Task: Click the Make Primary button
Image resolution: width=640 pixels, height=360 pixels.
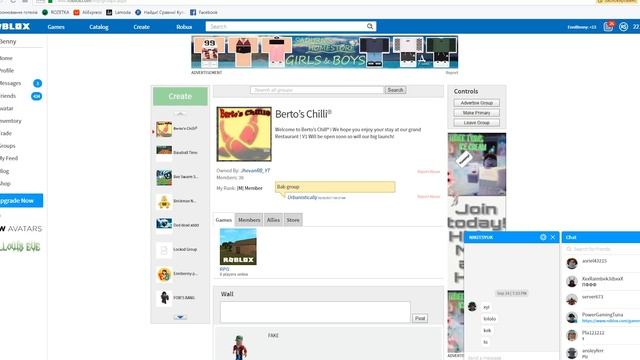Action: [x=476, y=113]
